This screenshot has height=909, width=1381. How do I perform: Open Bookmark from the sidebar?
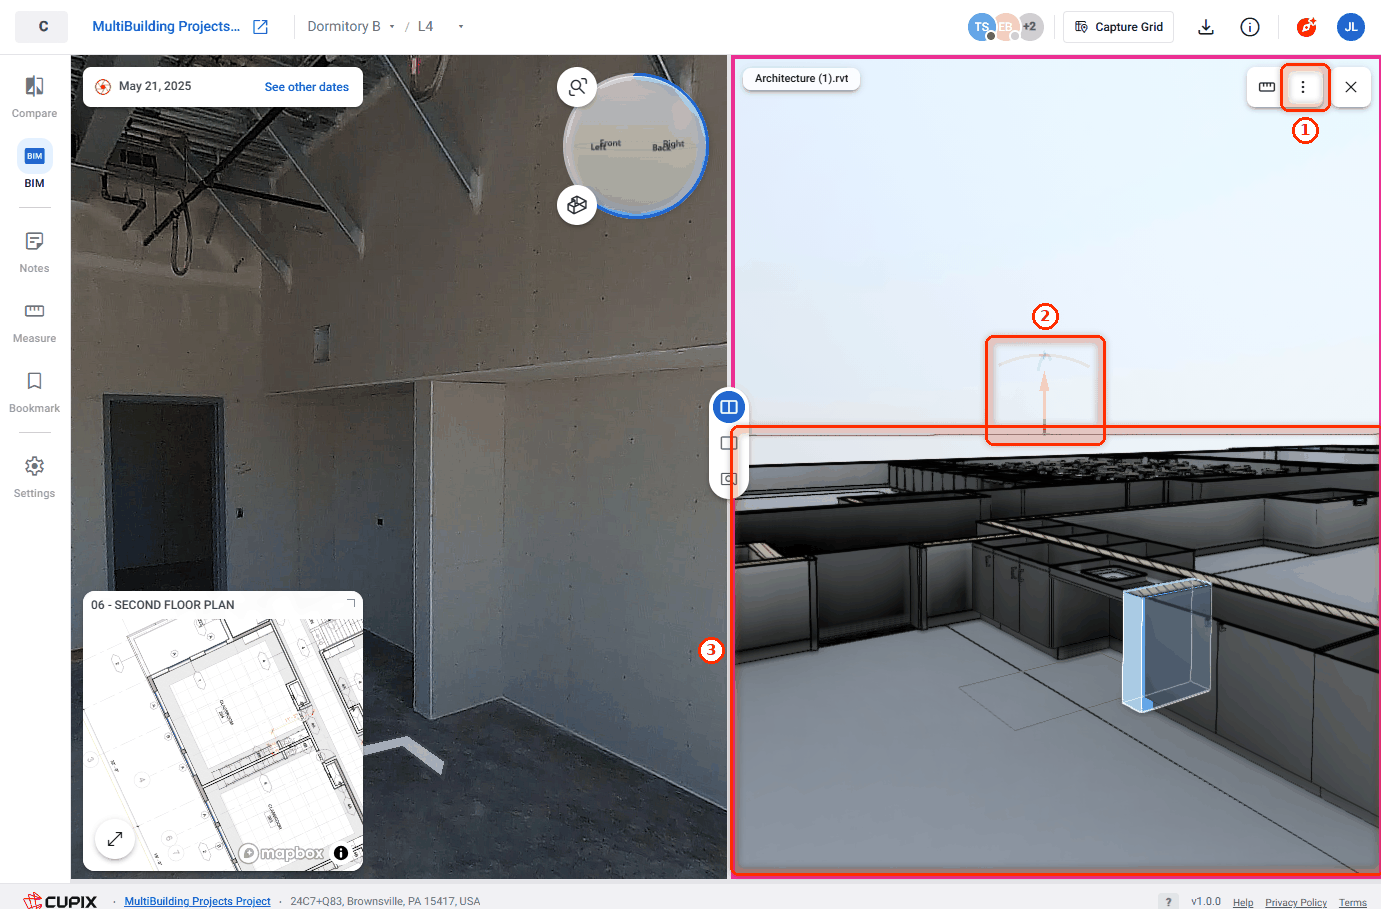pos(34,392)
